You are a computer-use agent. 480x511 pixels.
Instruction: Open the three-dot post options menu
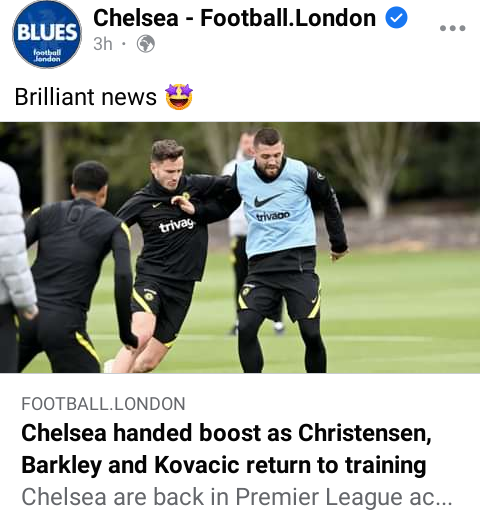pyautogui.click(x=452, y=28)
